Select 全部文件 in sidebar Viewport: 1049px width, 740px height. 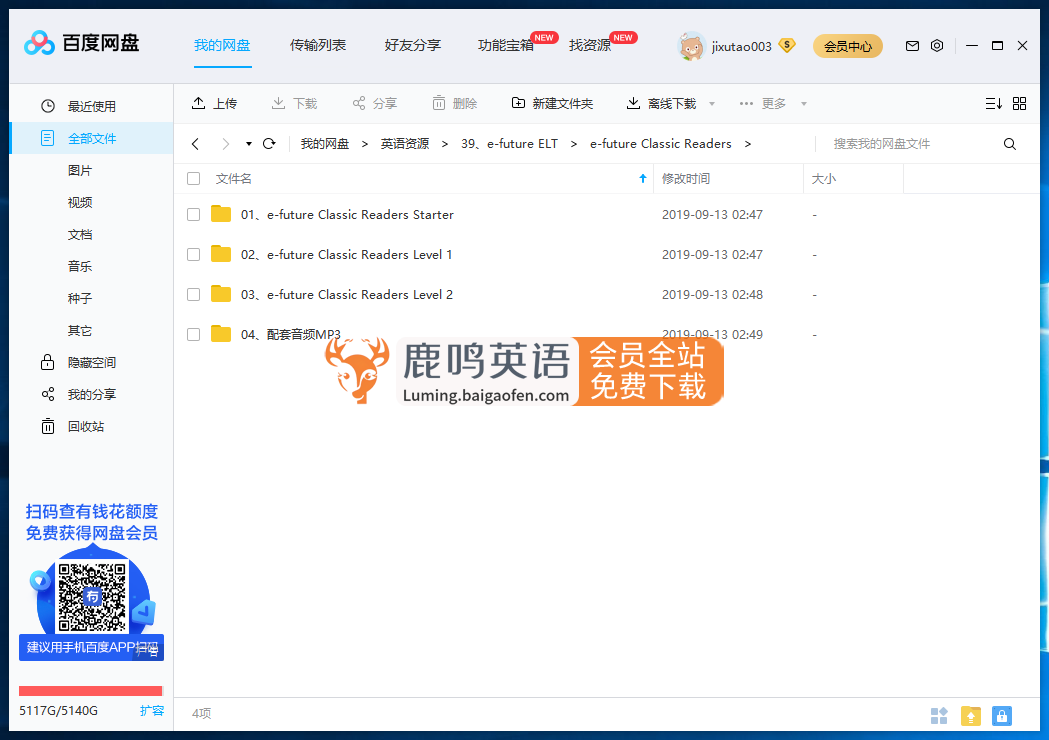pos(92,138)
